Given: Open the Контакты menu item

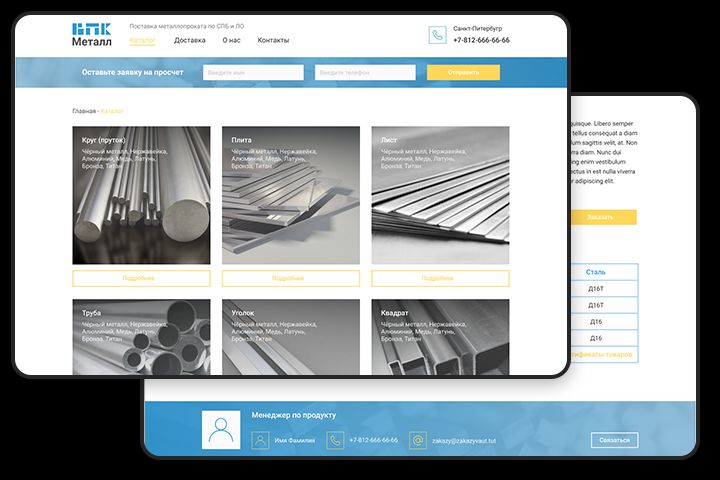Looking at the screenshot, I should [x=273, y=40].
